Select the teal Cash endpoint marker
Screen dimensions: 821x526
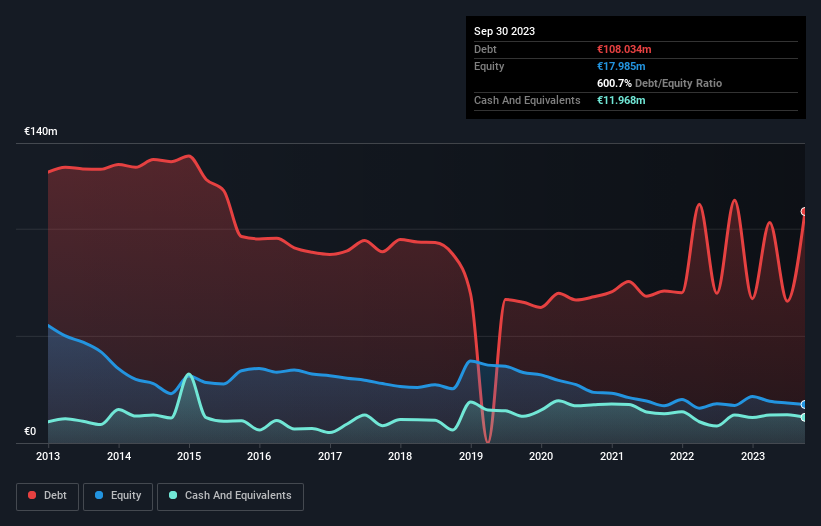pos(804,417)
